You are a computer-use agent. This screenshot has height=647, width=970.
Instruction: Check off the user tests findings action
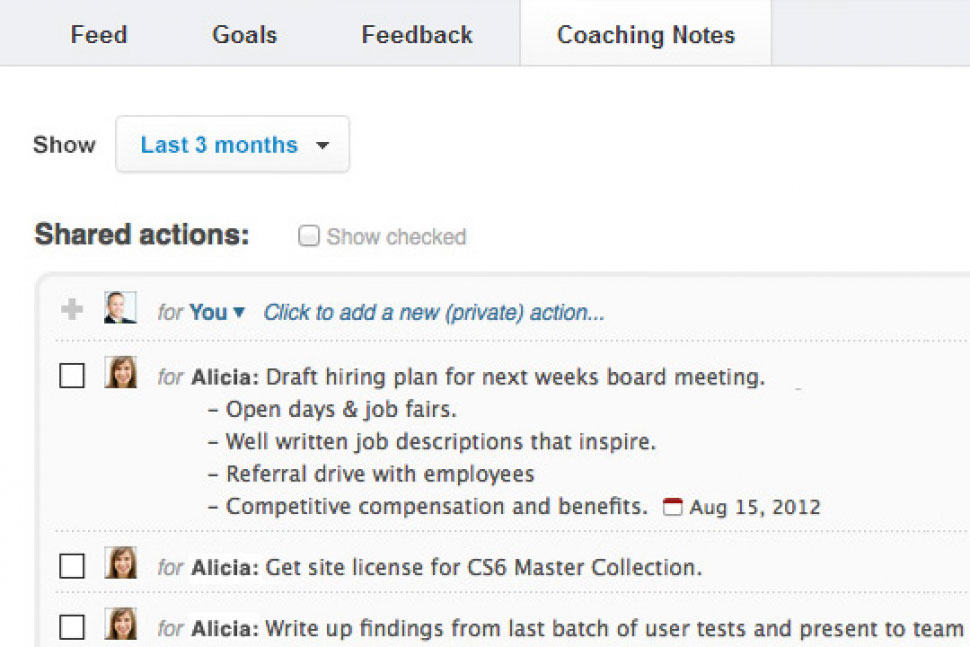tap(72, 628)
